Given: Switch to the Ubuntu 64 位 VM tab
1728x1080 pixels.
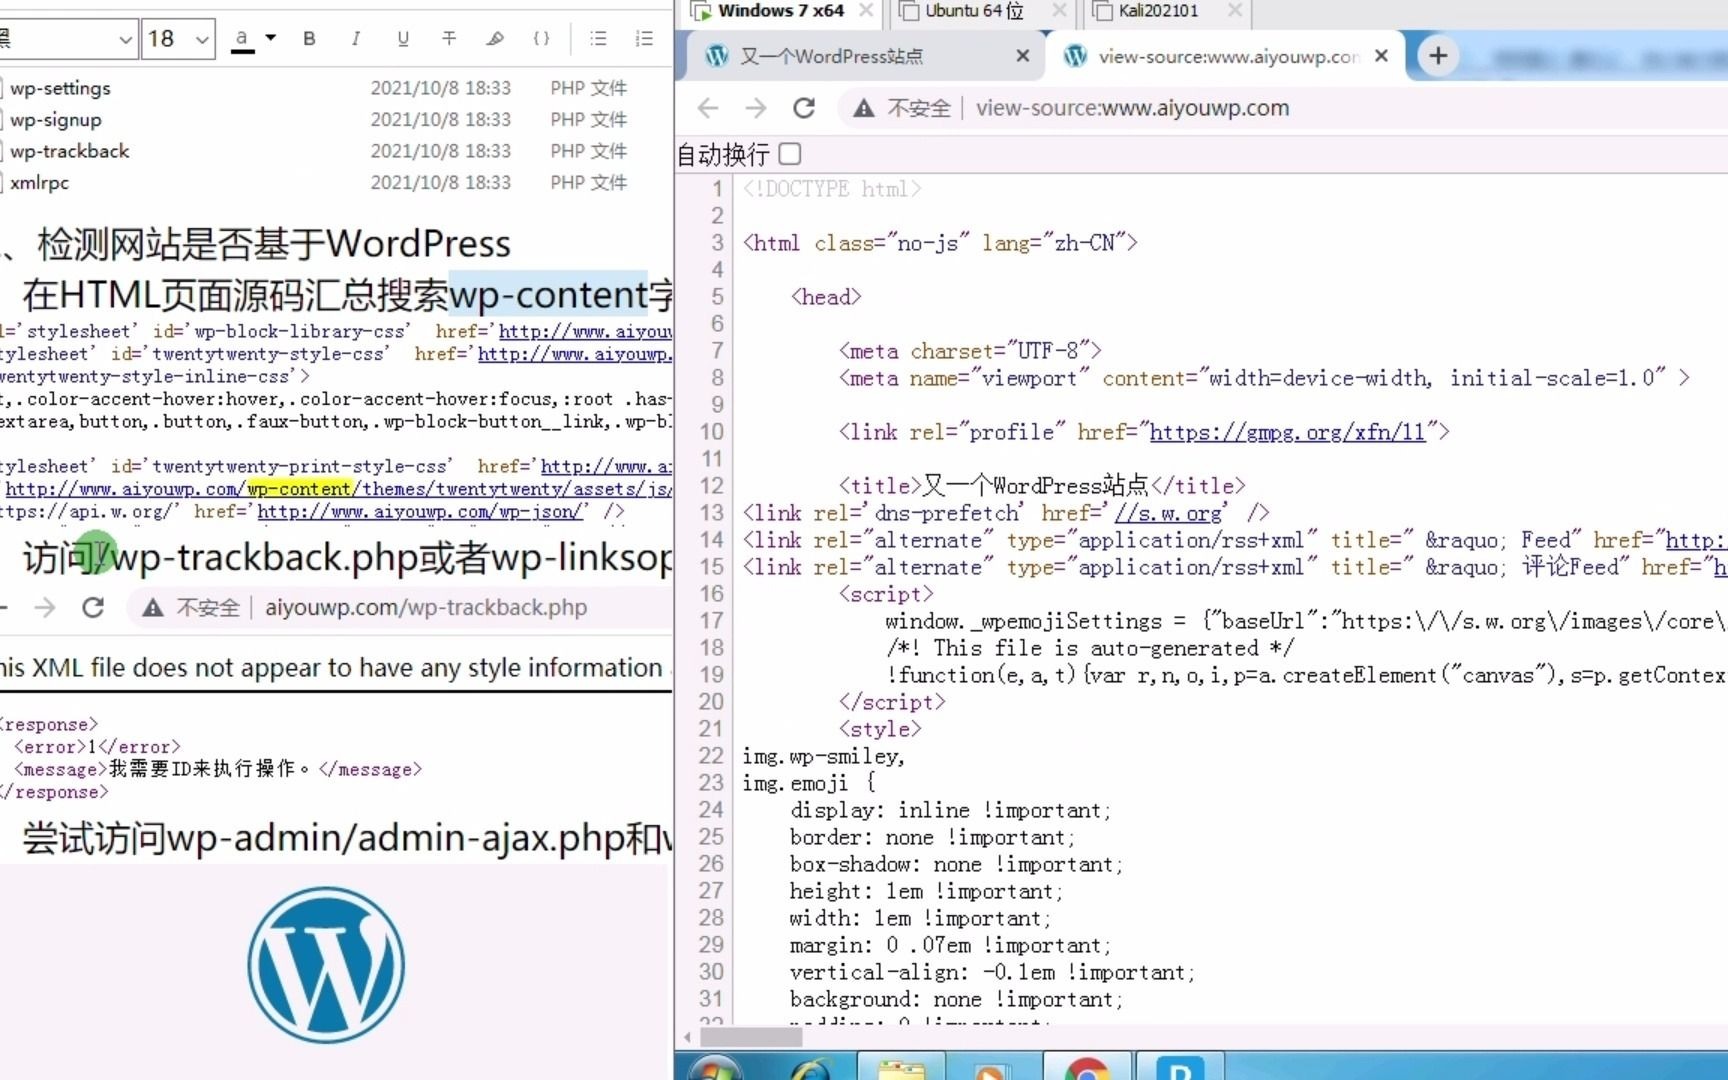Looking at the screenshot, I should [x=974, y=11].
